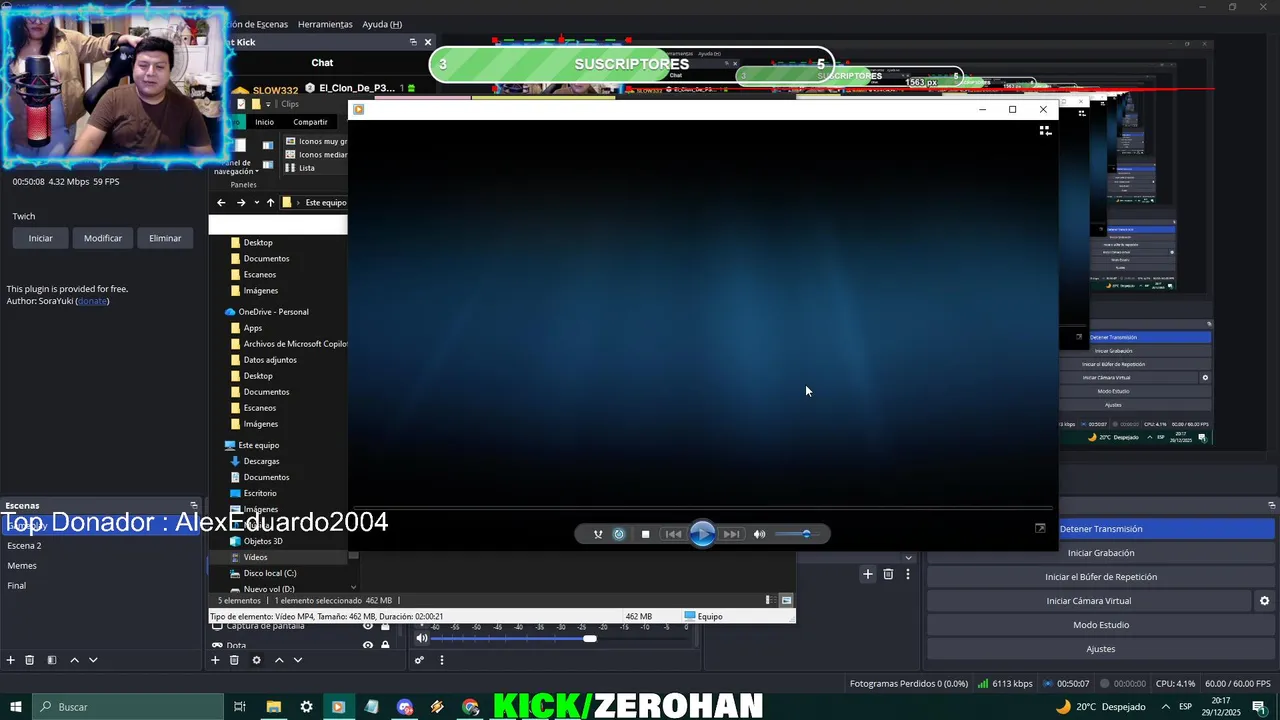Open recent locations dropdown in File Explorer
This screenshot has width=1280, height=720.
256,202
